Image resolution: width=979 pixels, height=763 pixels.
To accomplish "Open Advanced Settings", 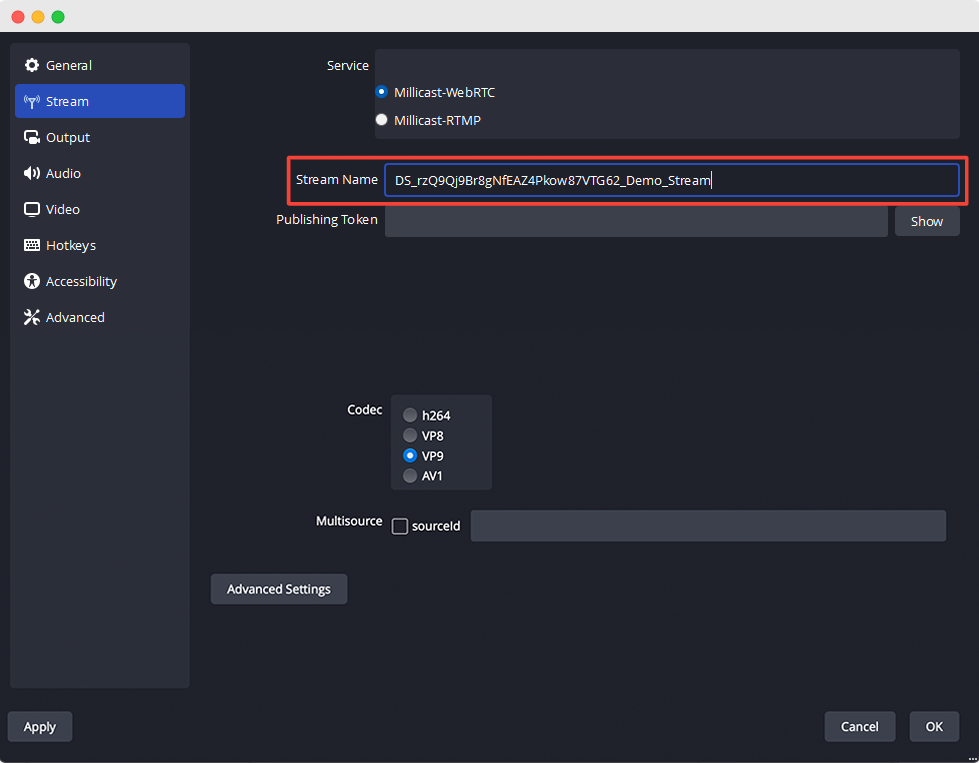I will coord(278,589).
